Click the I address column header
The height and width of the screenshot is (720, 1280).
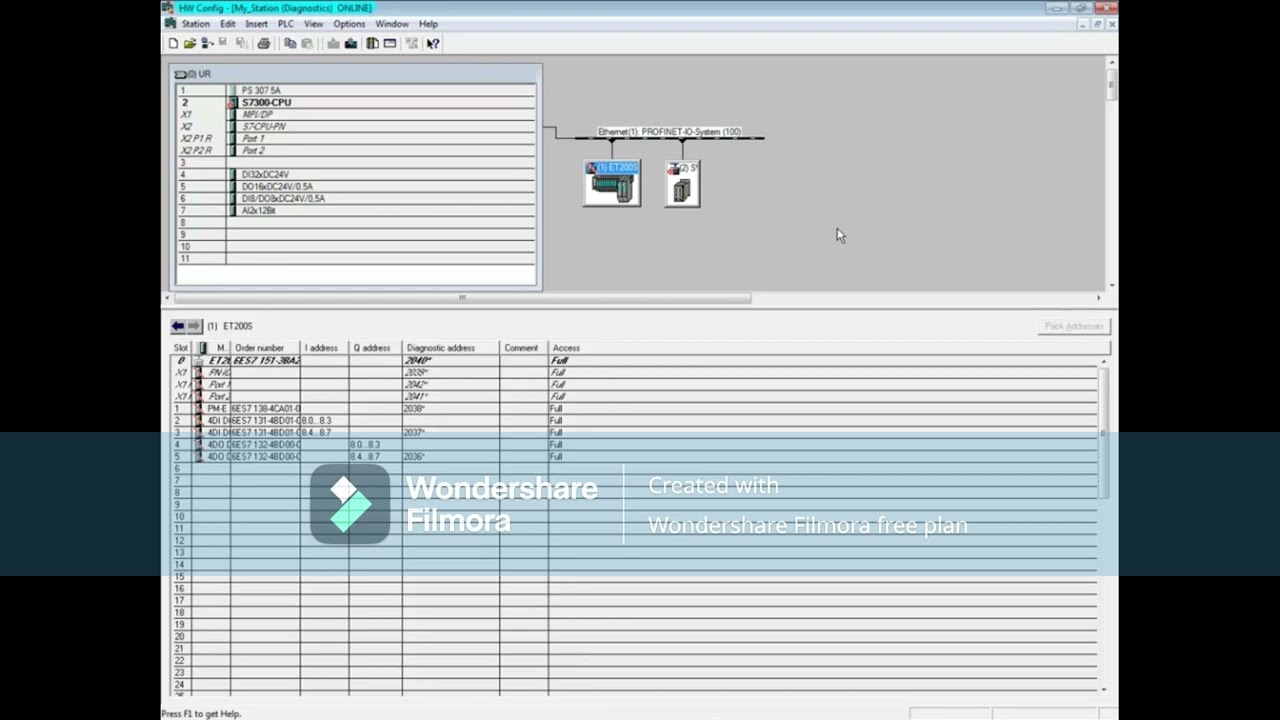tap(324, 348)
